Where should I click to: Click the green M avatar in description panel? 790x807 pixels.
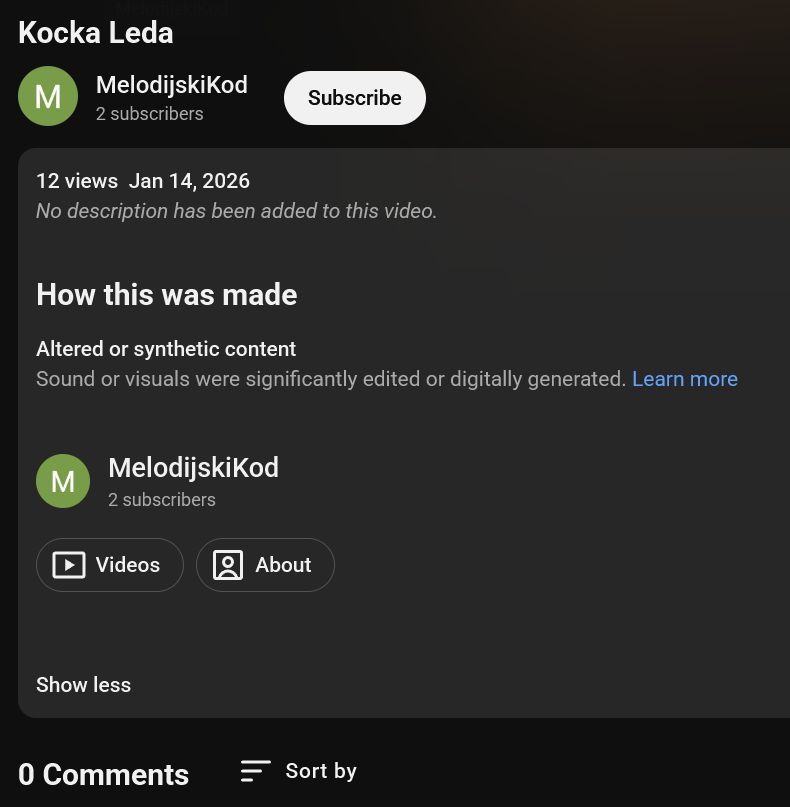pos(63,481)
